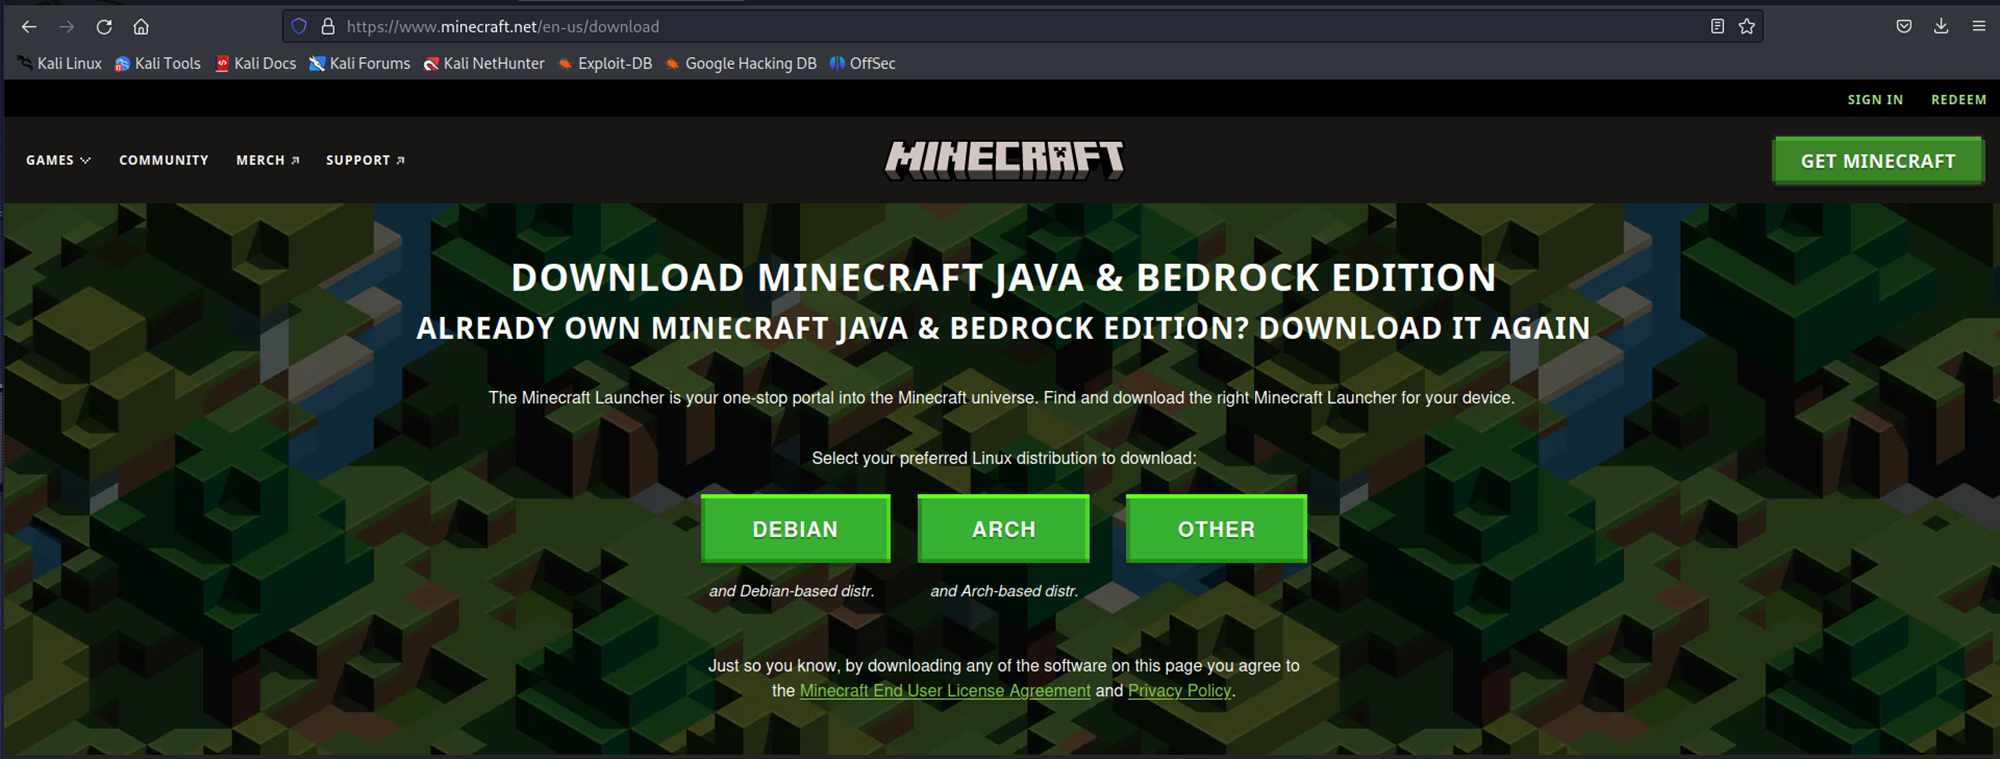The image size is (2000, 759).
Task: Reload the current page
Action: (104, 27)
